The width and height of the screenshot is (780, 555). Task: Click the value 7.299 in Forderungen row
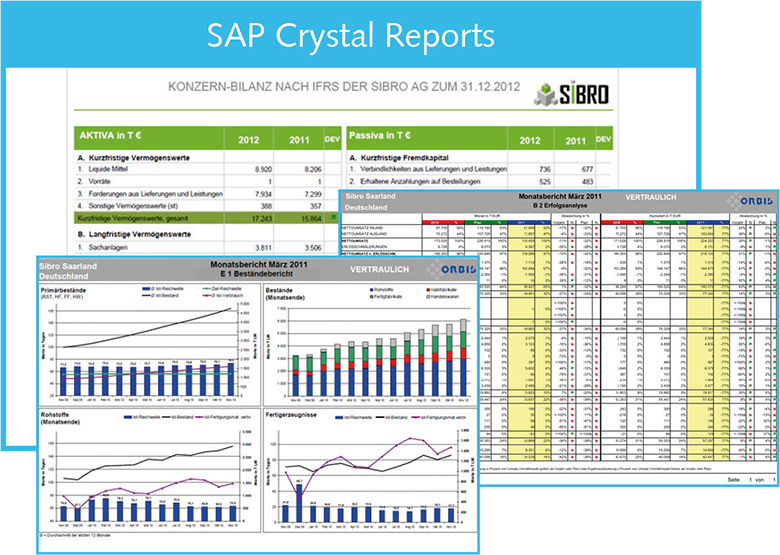(313, 194)
